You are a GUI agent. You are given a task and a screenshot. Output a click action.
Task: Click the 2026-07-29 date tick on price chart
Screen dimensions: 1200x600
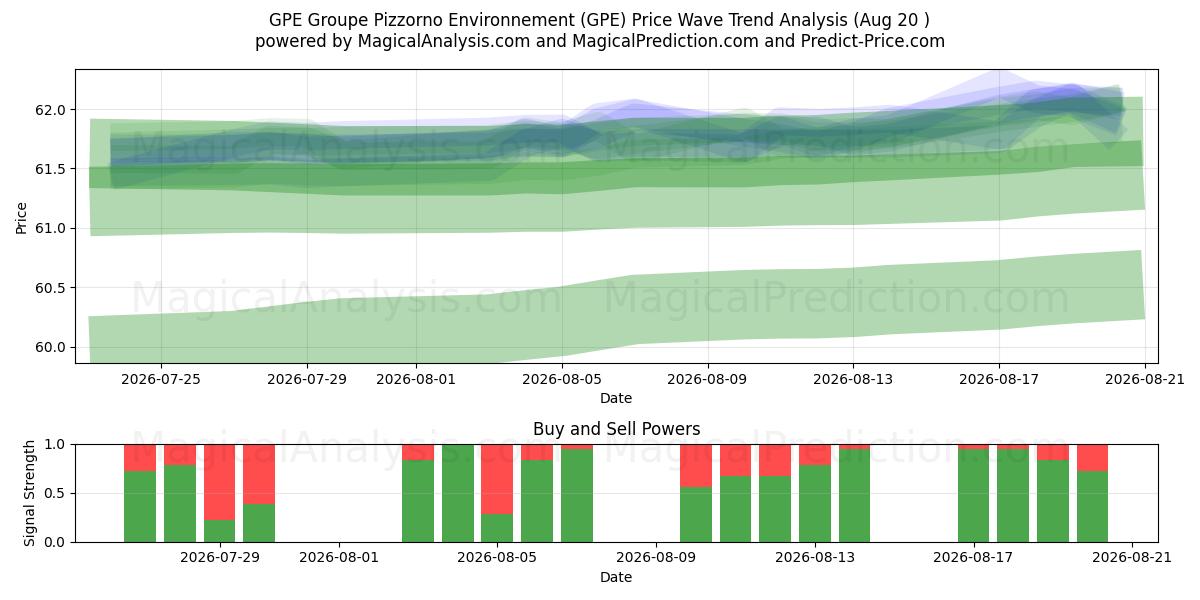coord(308,379)
